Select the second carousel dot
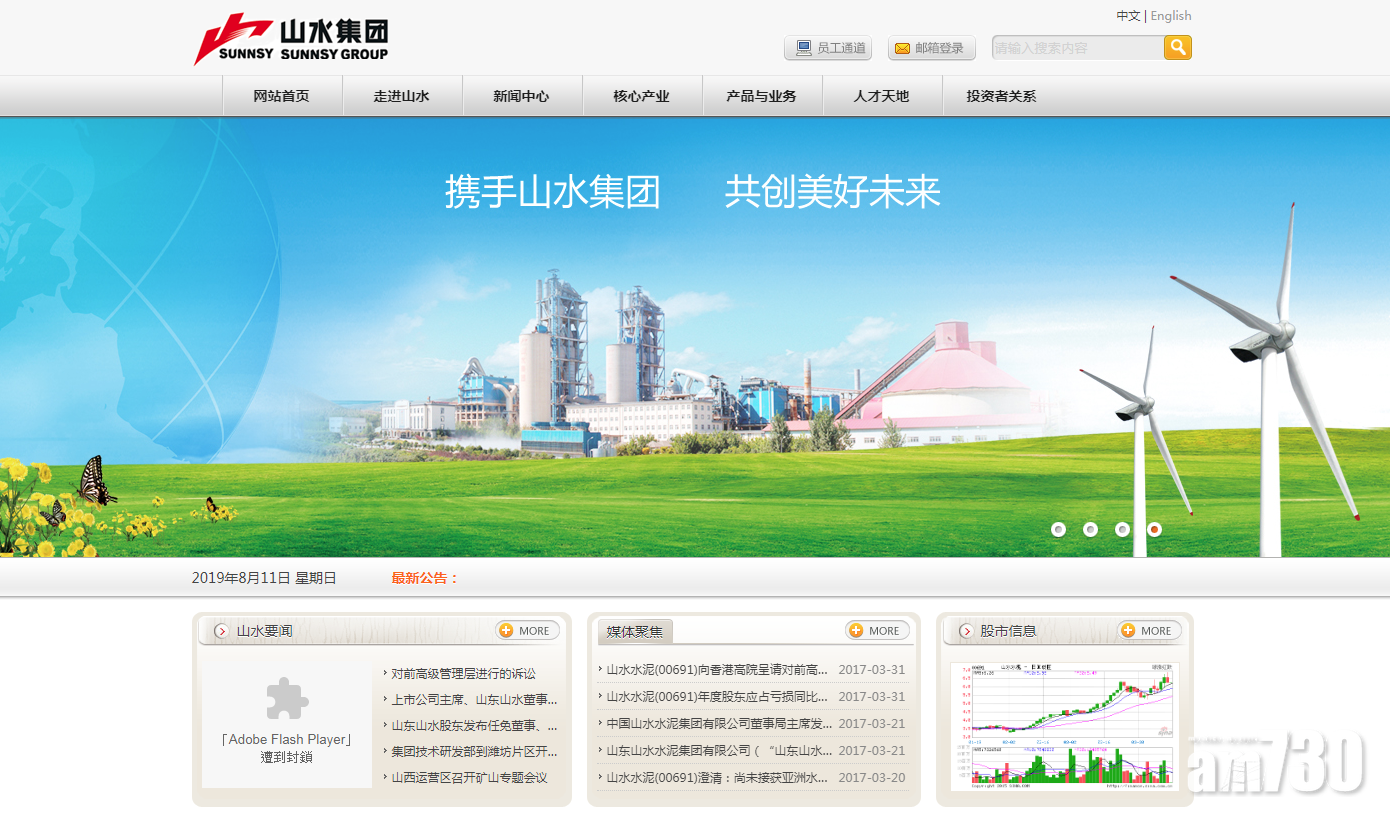Viewport: 1390px width, 815px height. click(1091, 529)
